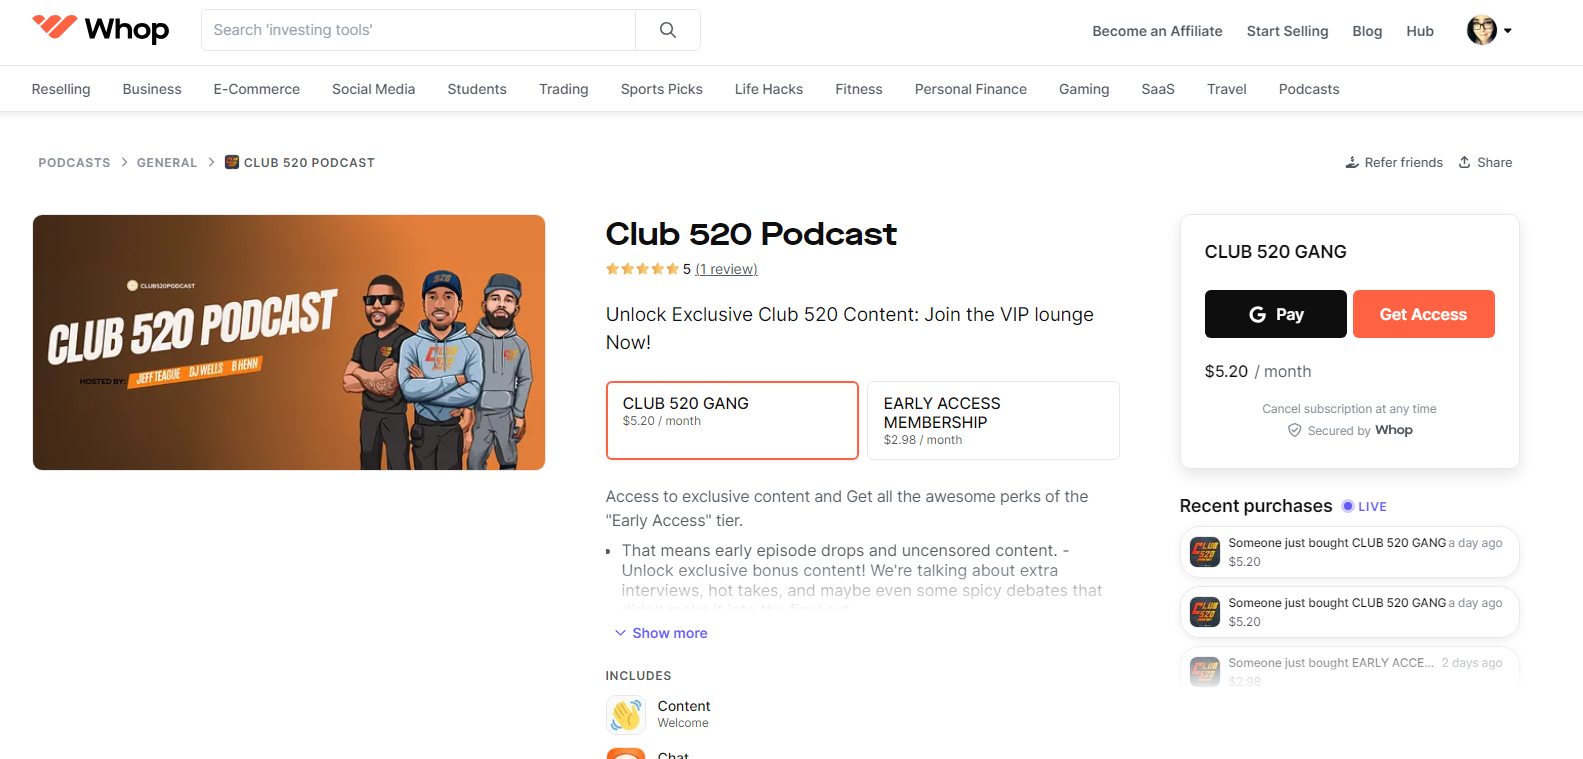Viewport: 1583px width, 759px height.
Task: Click the Content Welcome item text
Action: coord(684,714)
